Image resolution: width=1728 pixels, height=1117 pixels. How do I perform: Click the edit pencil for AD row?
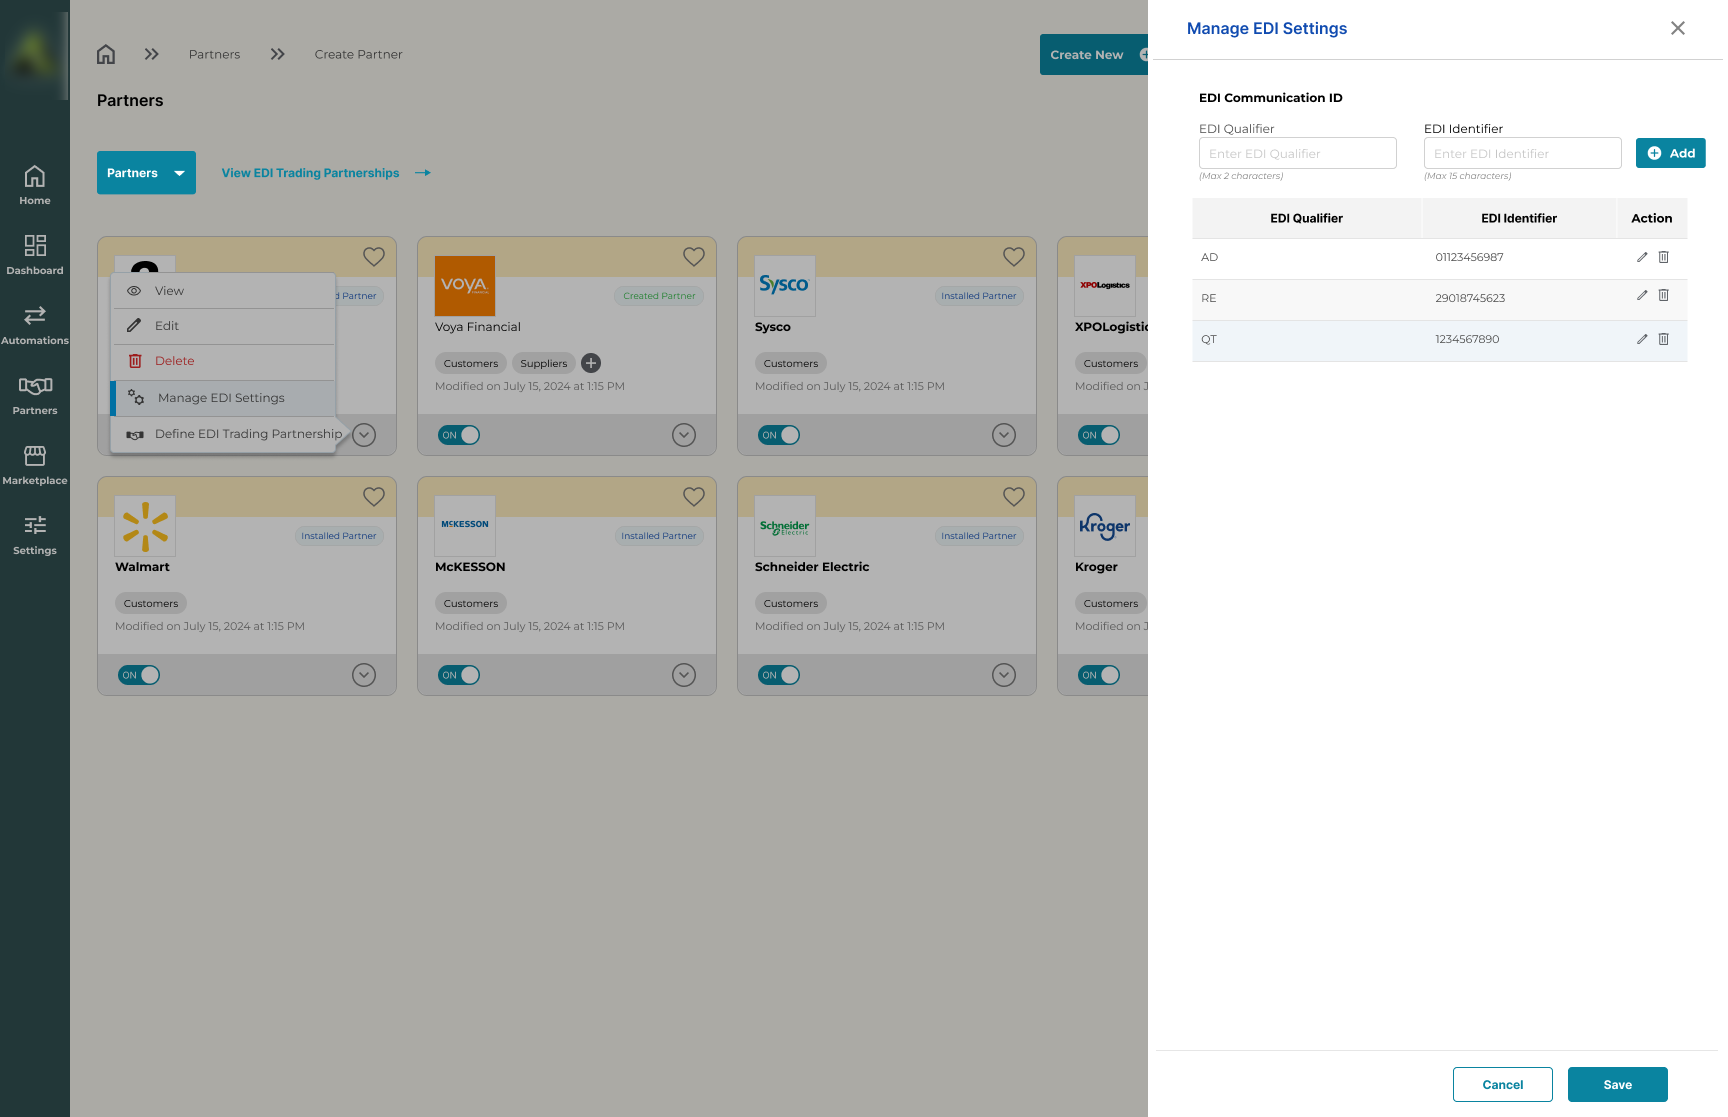tap(1641, 257)
